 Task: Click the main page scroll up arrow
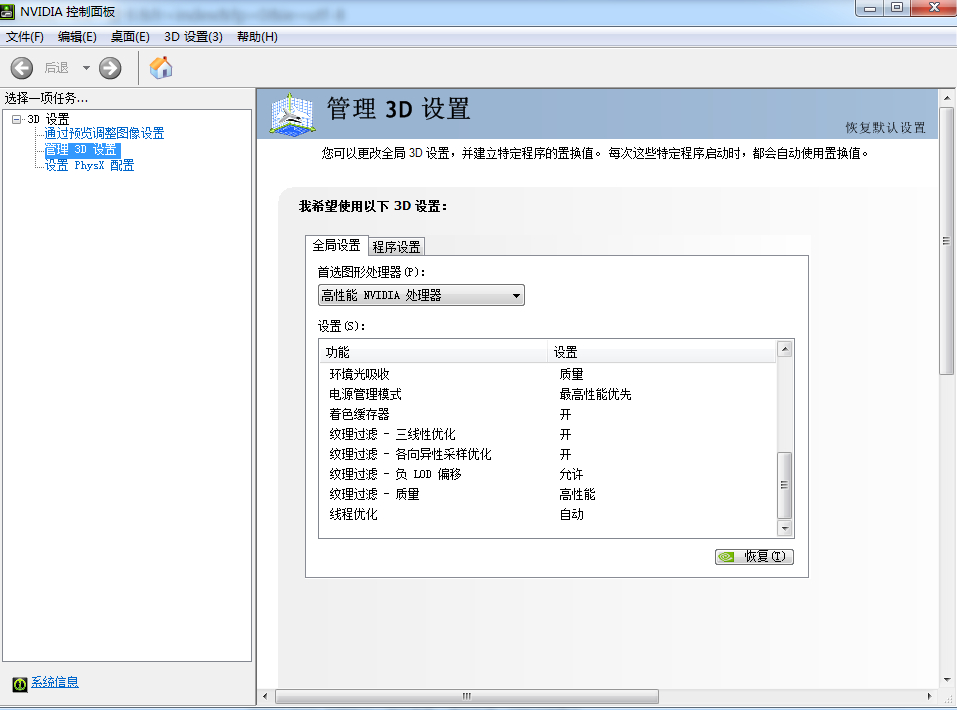pyautogui.click(x=947, y=98)
